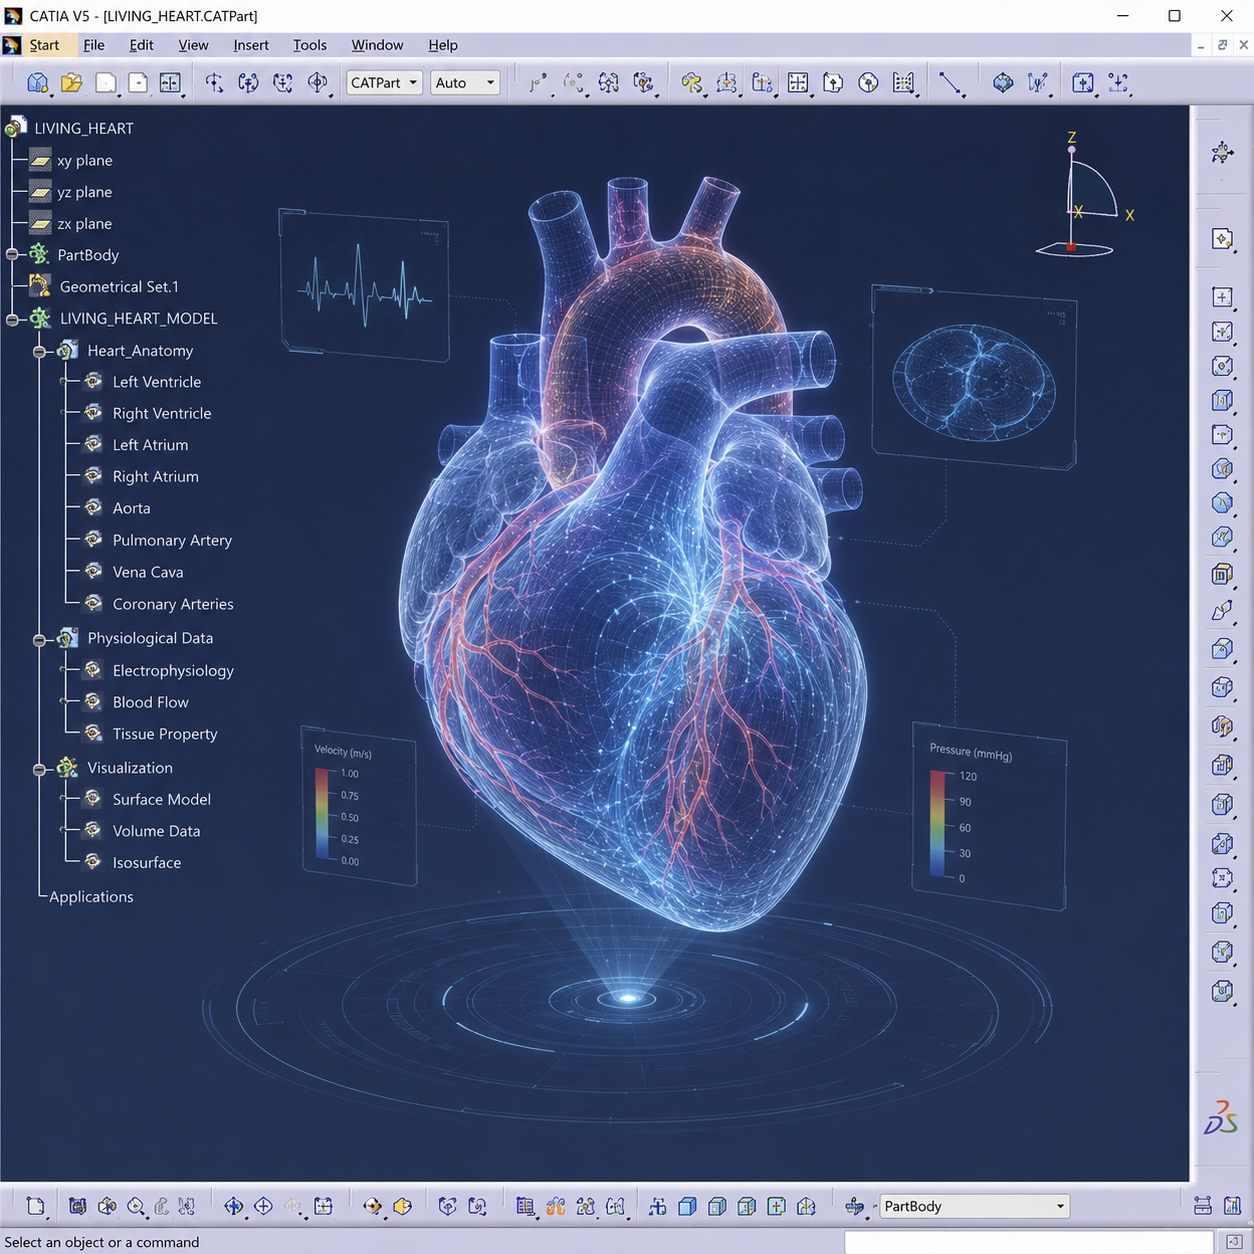Click the Open folder icon in top toolbar
1254x1254 pixels.
coord(71,83)
